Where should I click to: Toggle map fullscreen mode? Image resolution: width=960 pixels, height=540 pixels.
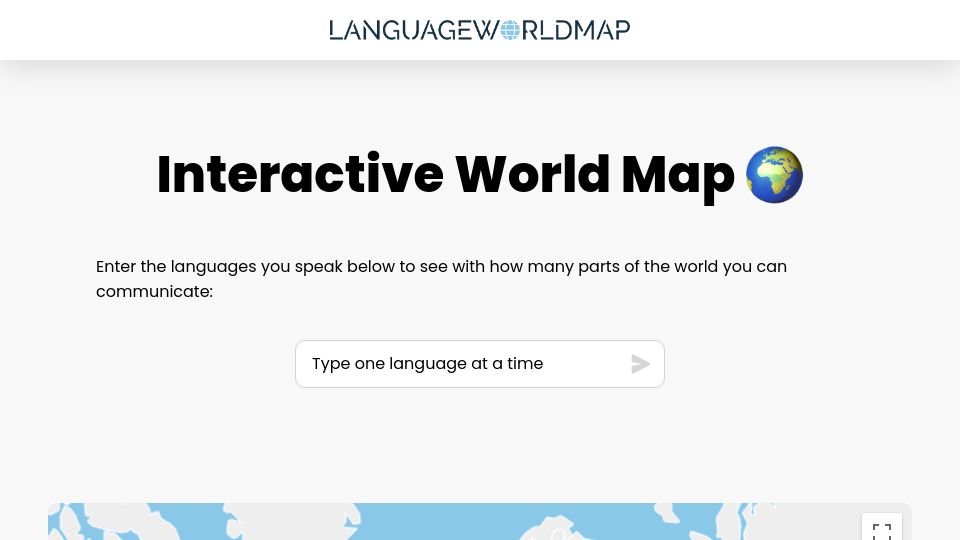pos(882,529)
